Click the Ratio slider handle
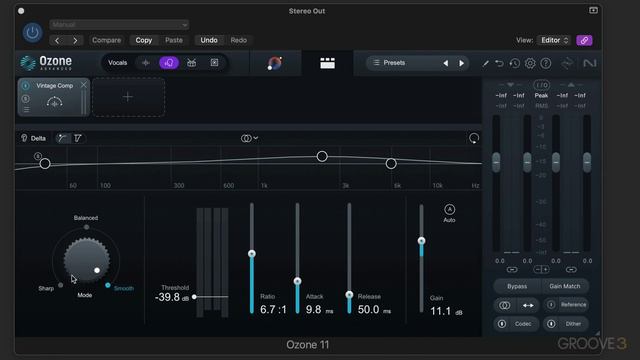640x360 pixels. pos(252,254)
